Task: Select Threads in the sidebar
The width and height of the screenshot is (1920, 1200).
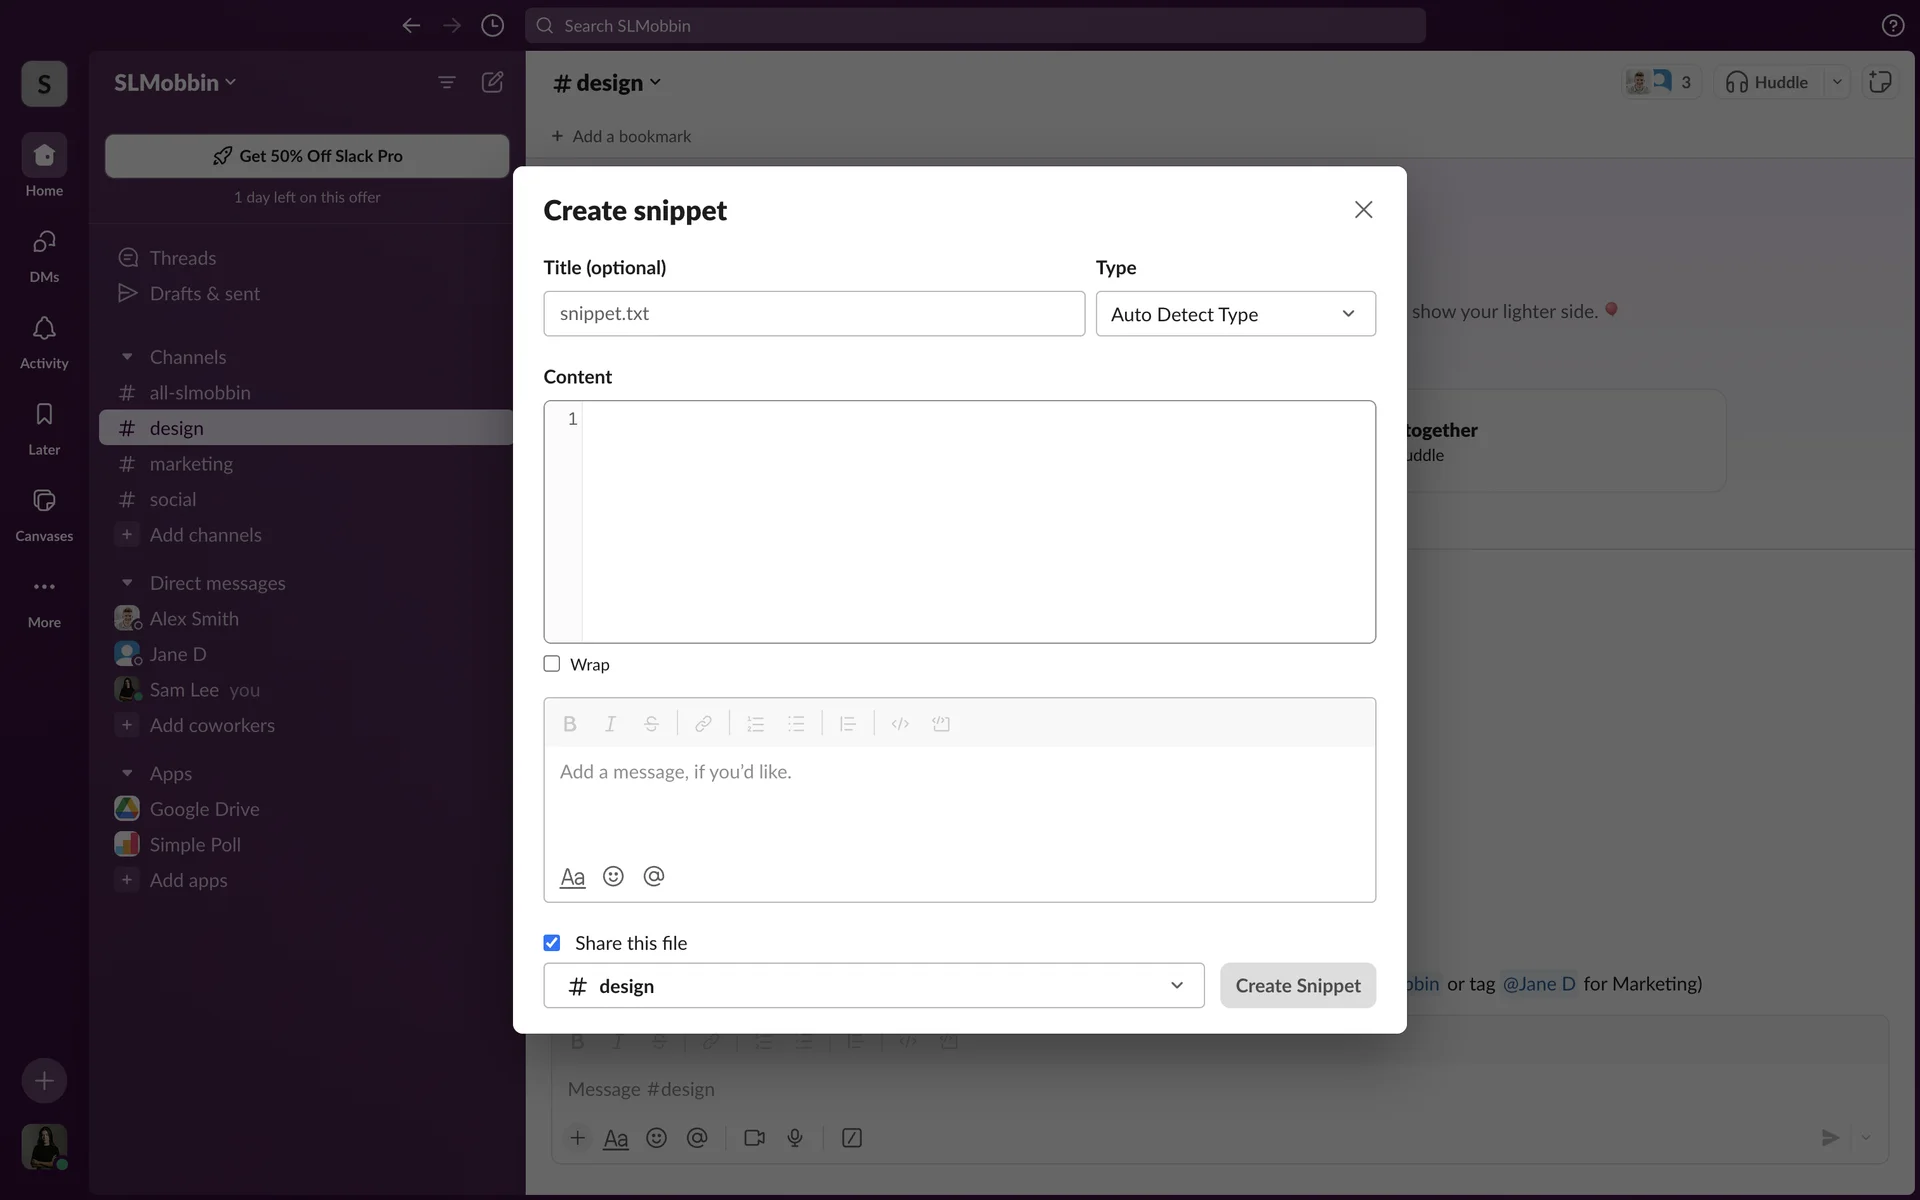Action: point(182,258)
